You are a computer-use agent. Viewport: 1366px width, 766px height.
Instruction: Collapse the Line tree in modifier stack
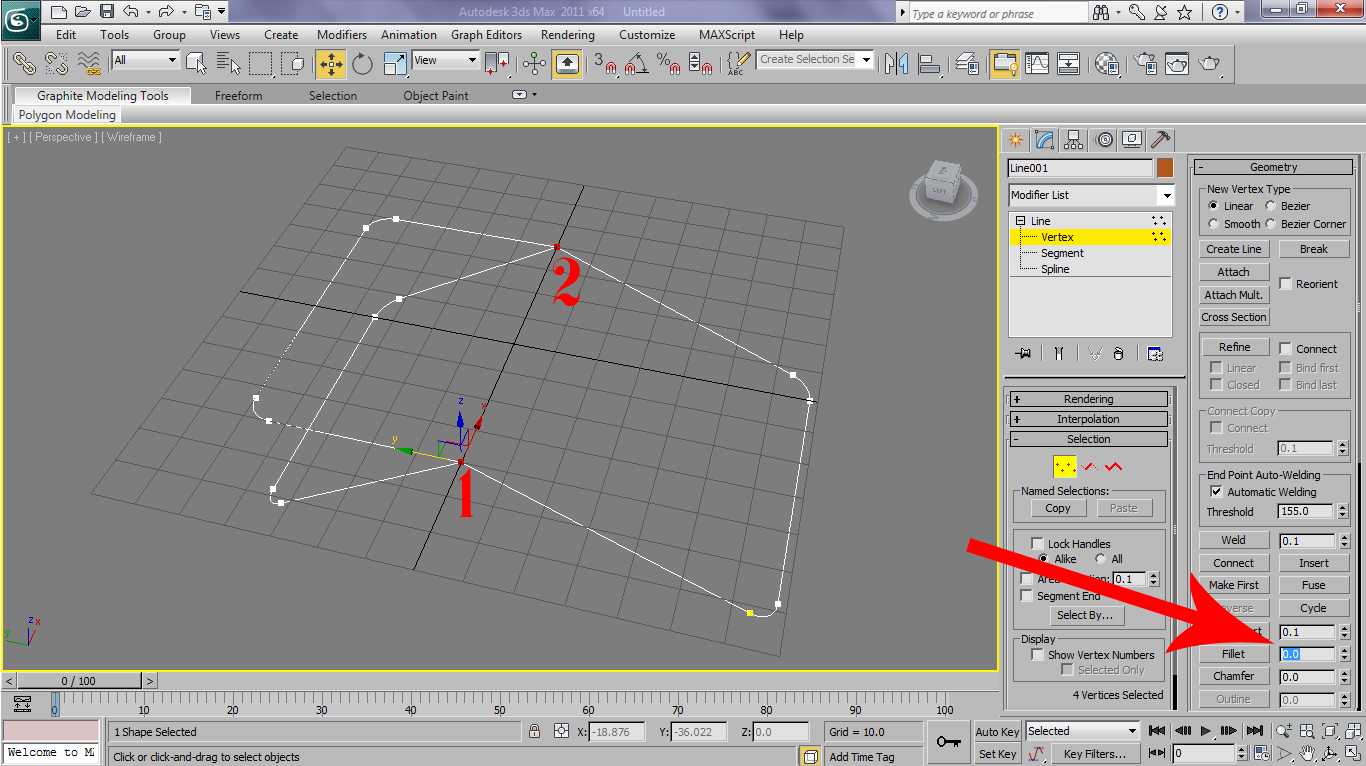tap(1020, 221)
